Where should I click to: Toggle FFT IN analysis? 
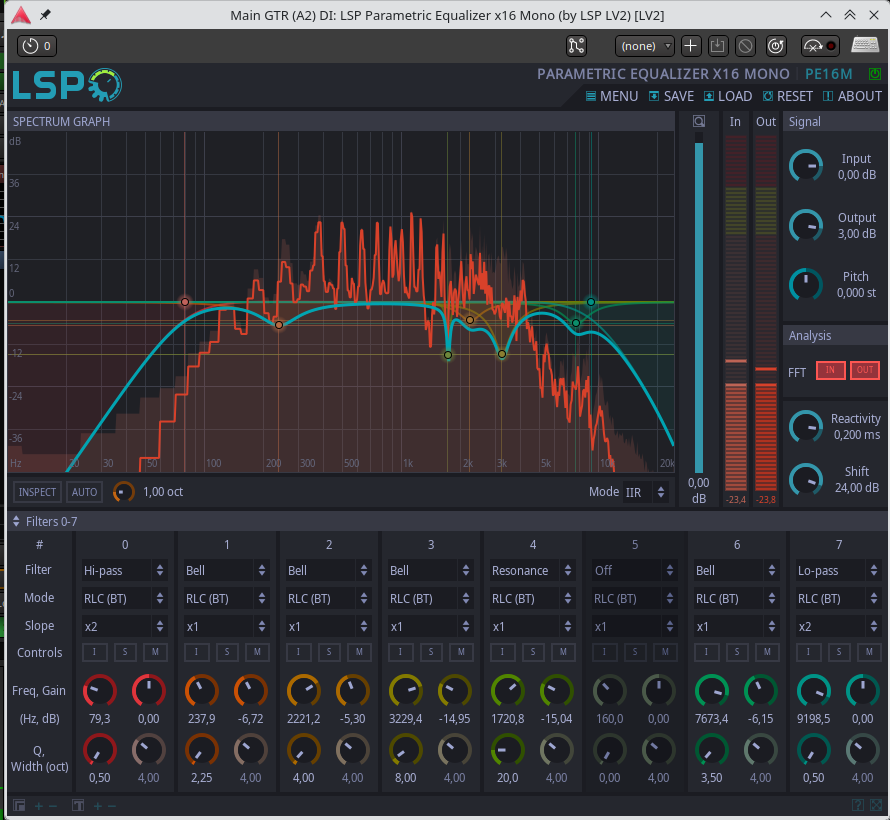click(830, 371)
